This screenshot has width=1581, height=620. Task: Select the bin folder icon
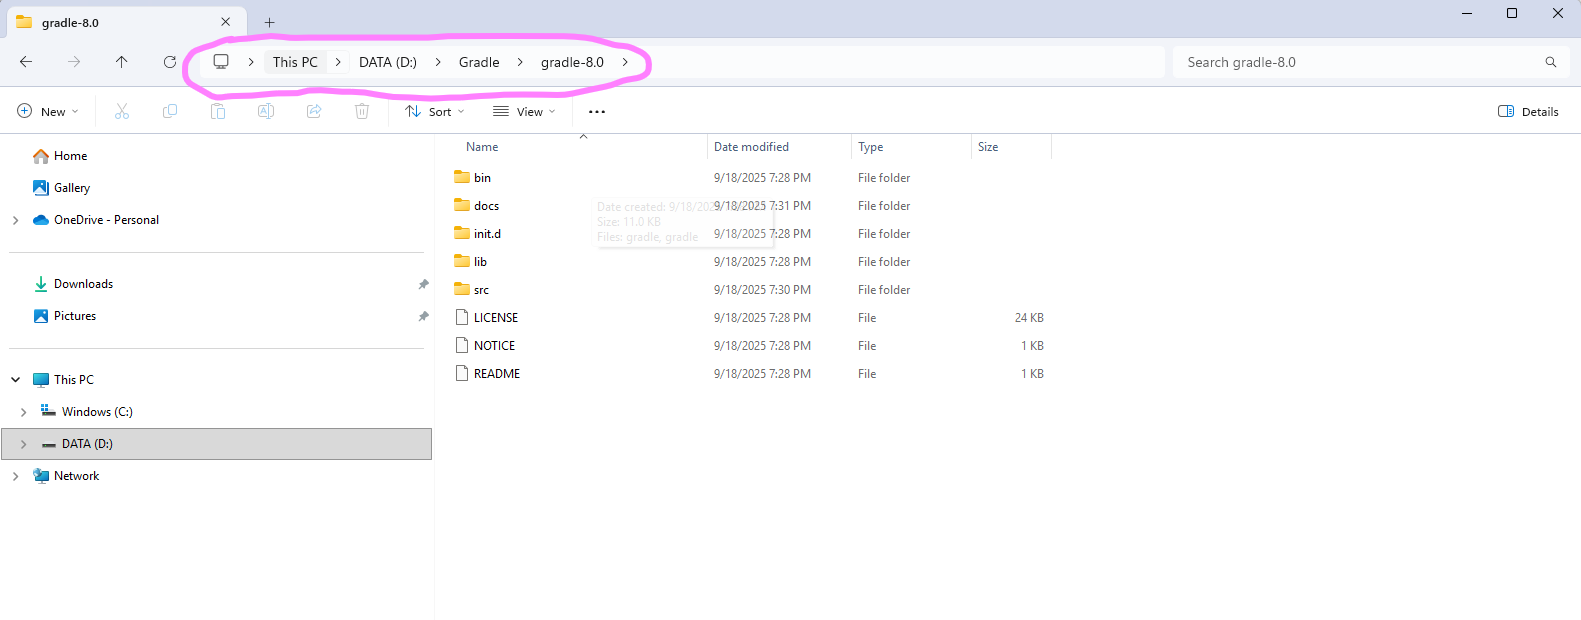(462, 177)
